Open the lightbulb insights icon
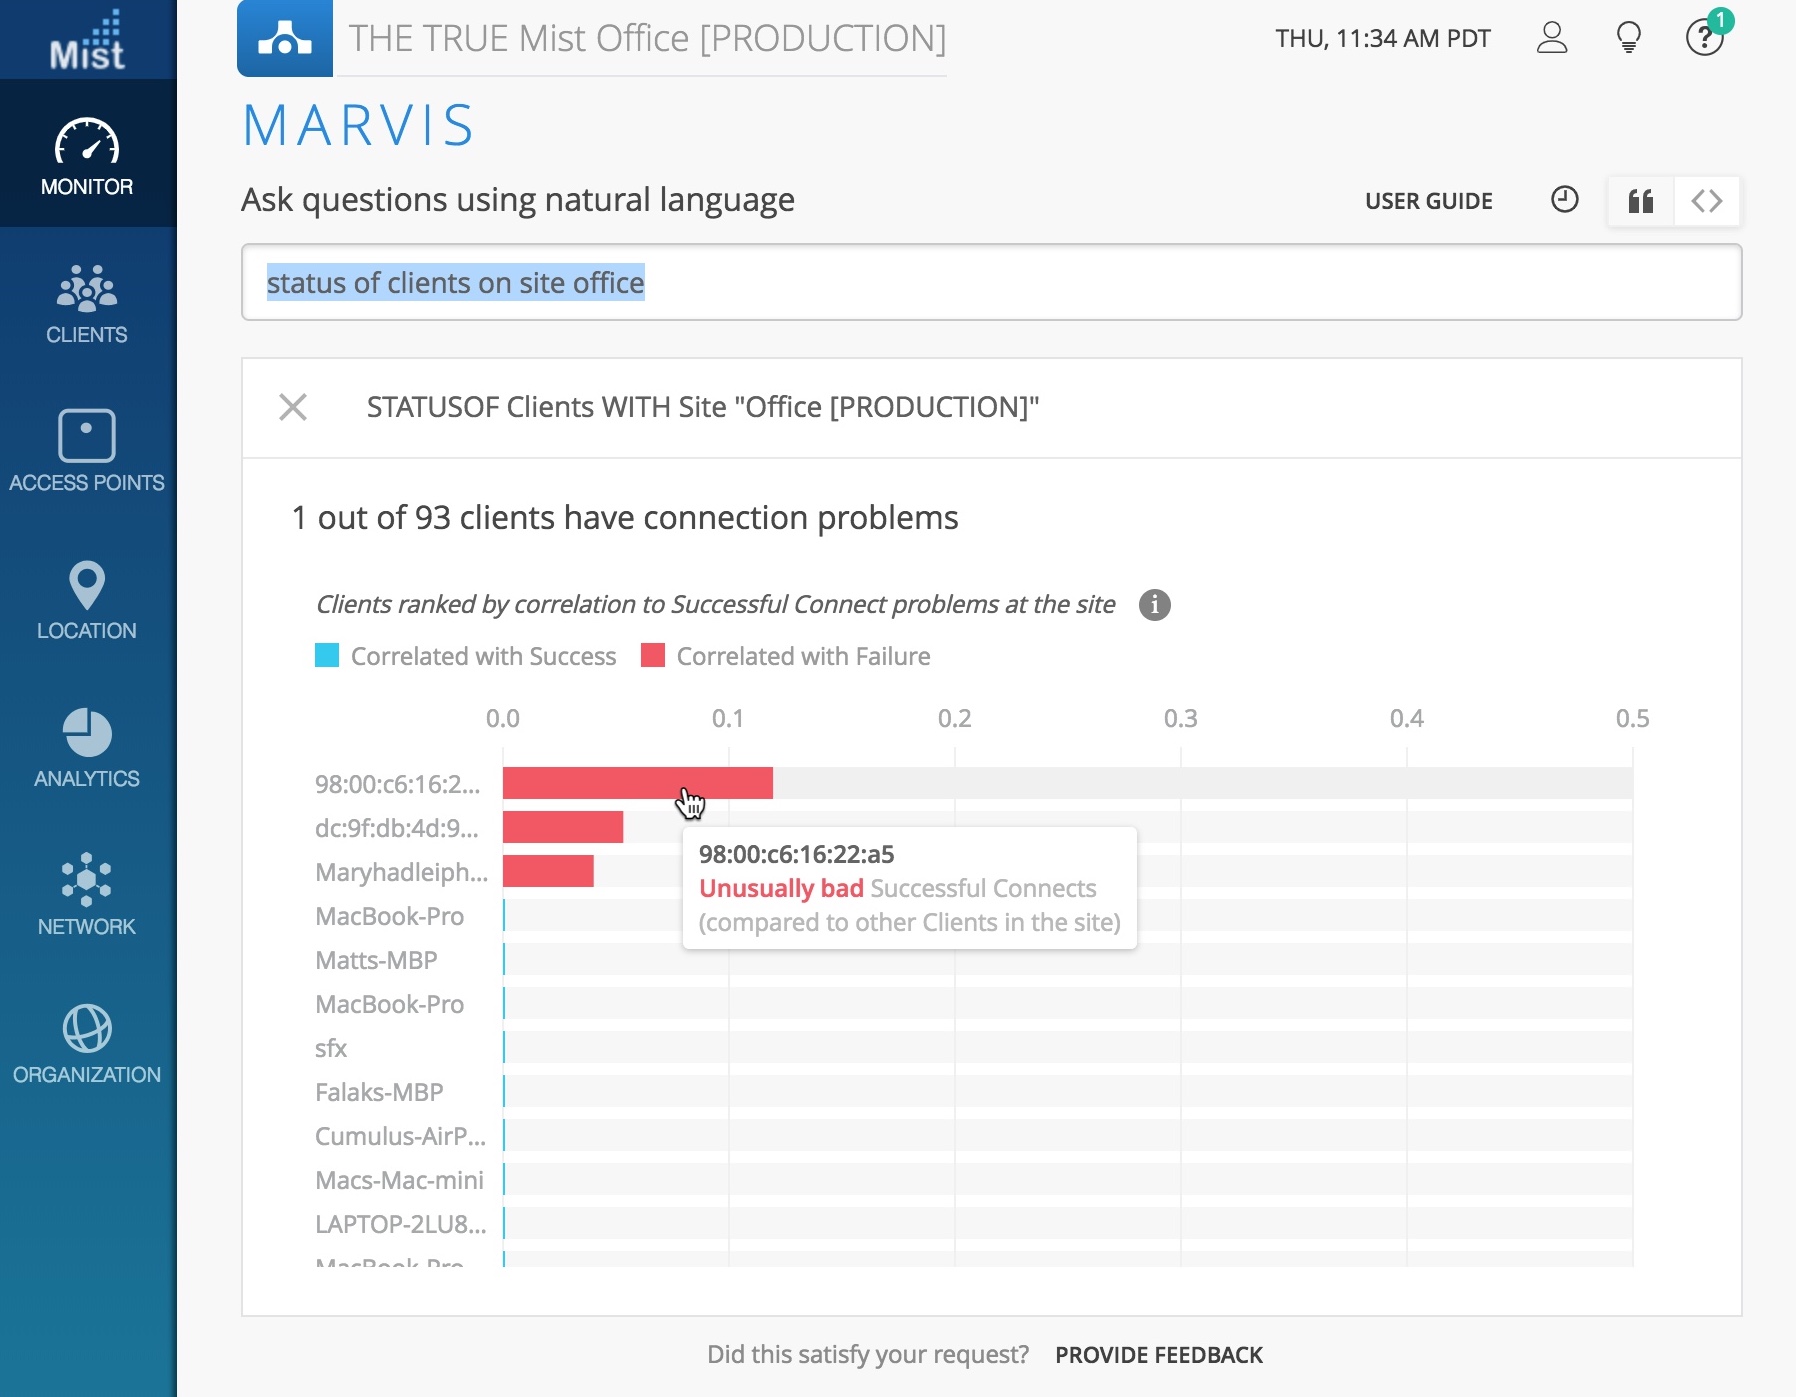Viewport: 1796px width, 1397px height. click(x=1628, y=38)
